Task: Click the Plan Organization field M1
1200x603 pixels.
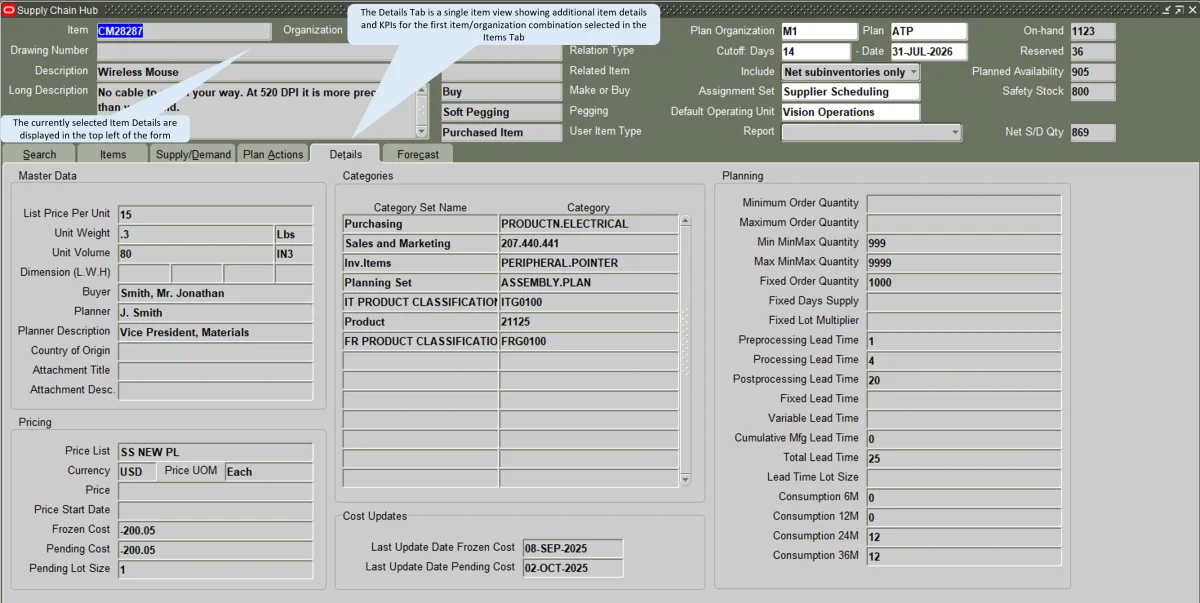Action: tap(819, 31)
